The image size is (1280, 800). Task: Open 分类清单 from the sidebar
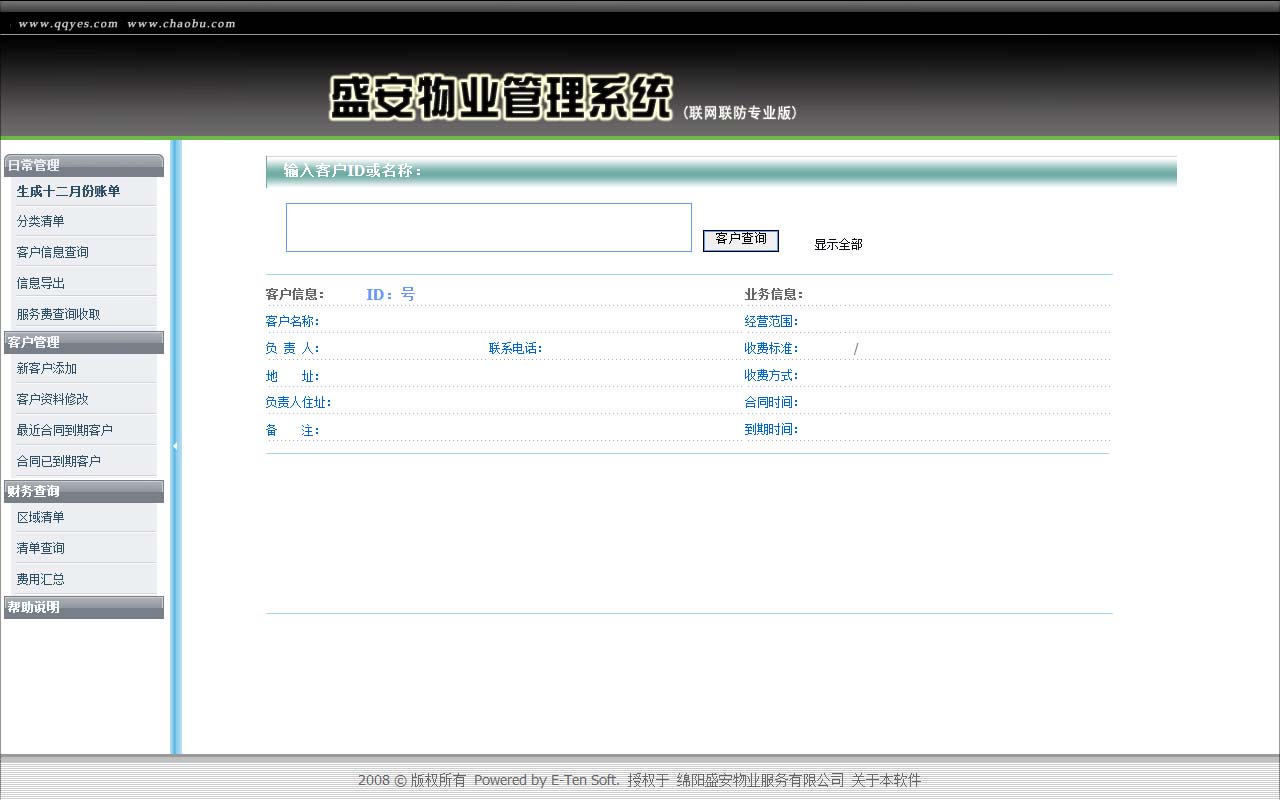point(41,221)
